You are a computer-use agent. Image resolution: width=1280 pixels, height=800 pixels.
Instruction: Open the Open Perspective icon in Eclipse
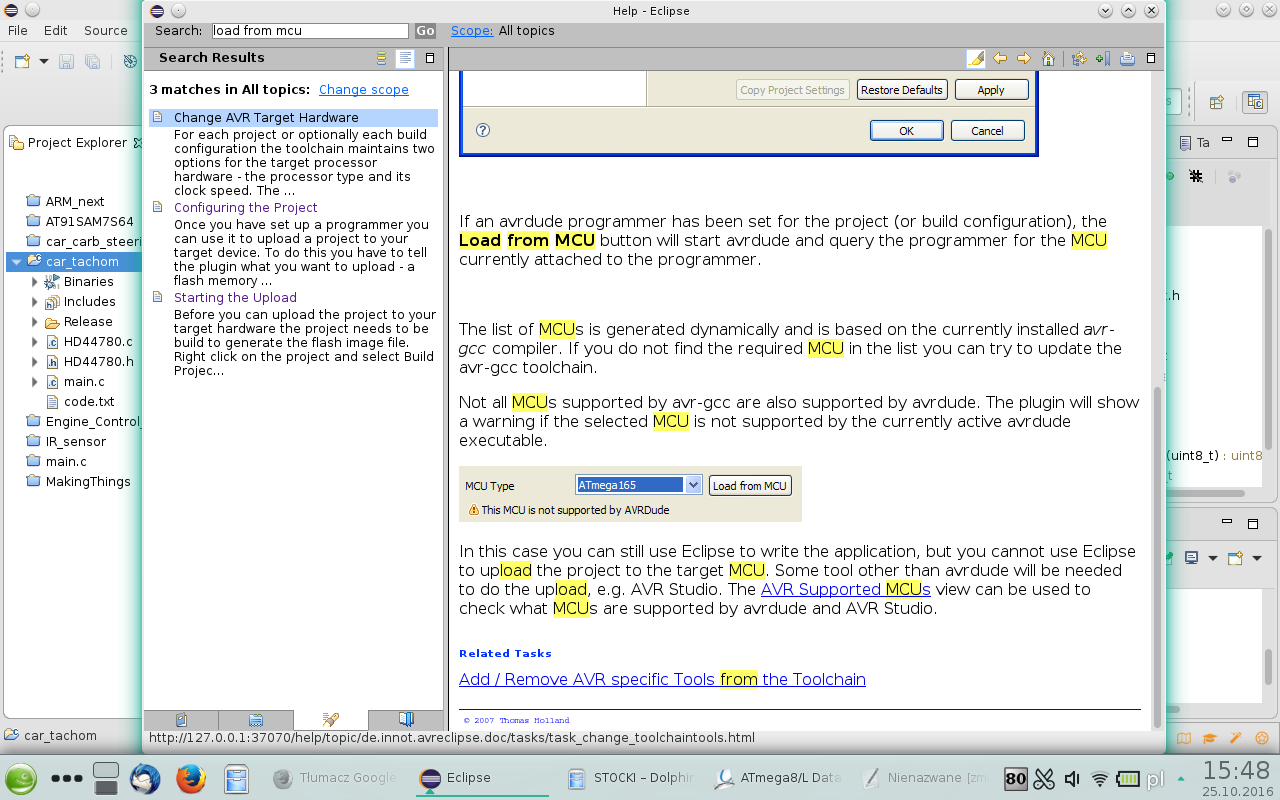(x=1217, y=102)
